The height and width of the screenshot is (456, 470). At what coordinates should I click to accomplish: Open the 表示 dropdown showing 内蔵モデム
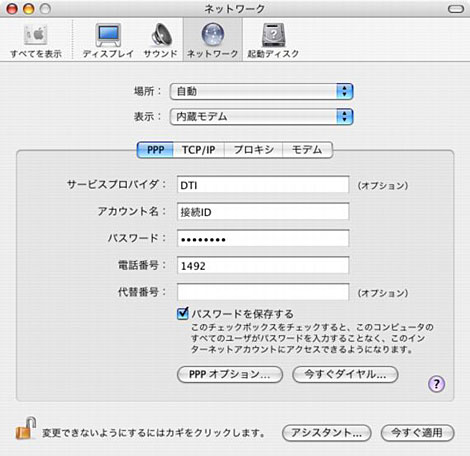pos(261,117)
